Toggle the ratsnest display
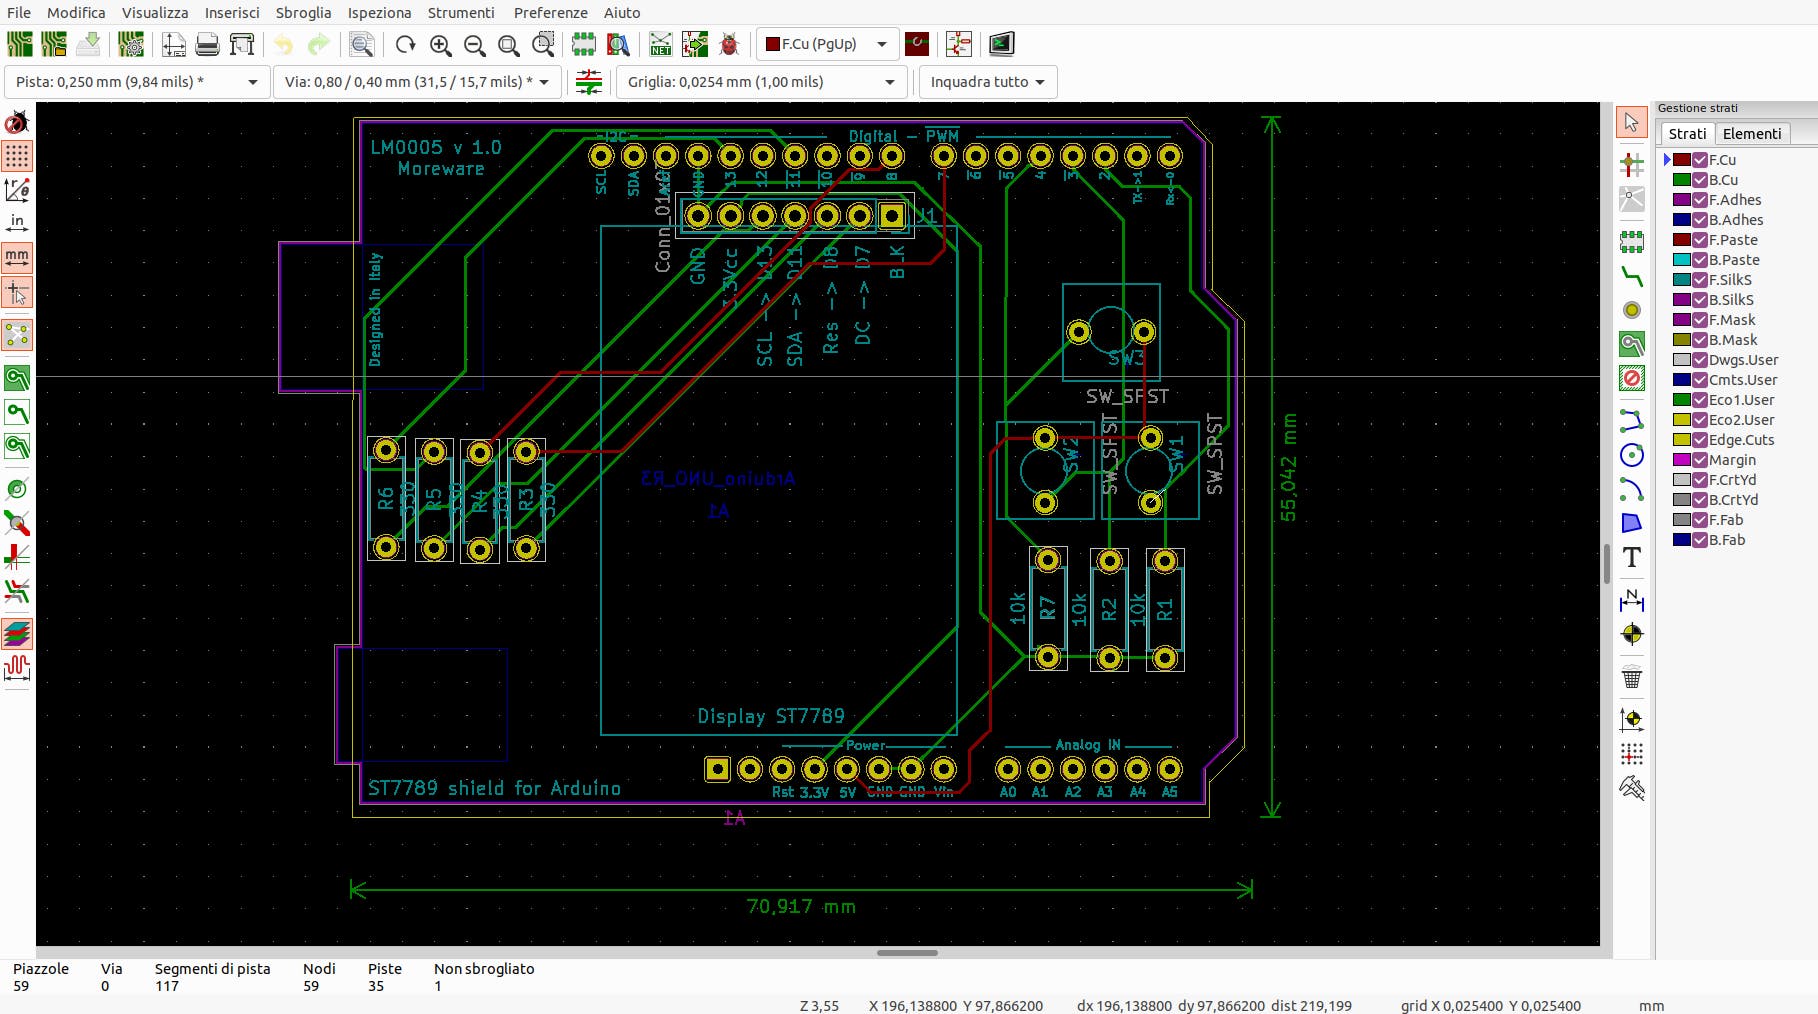The image size is (1818, 1014). (x=17, y=335)
